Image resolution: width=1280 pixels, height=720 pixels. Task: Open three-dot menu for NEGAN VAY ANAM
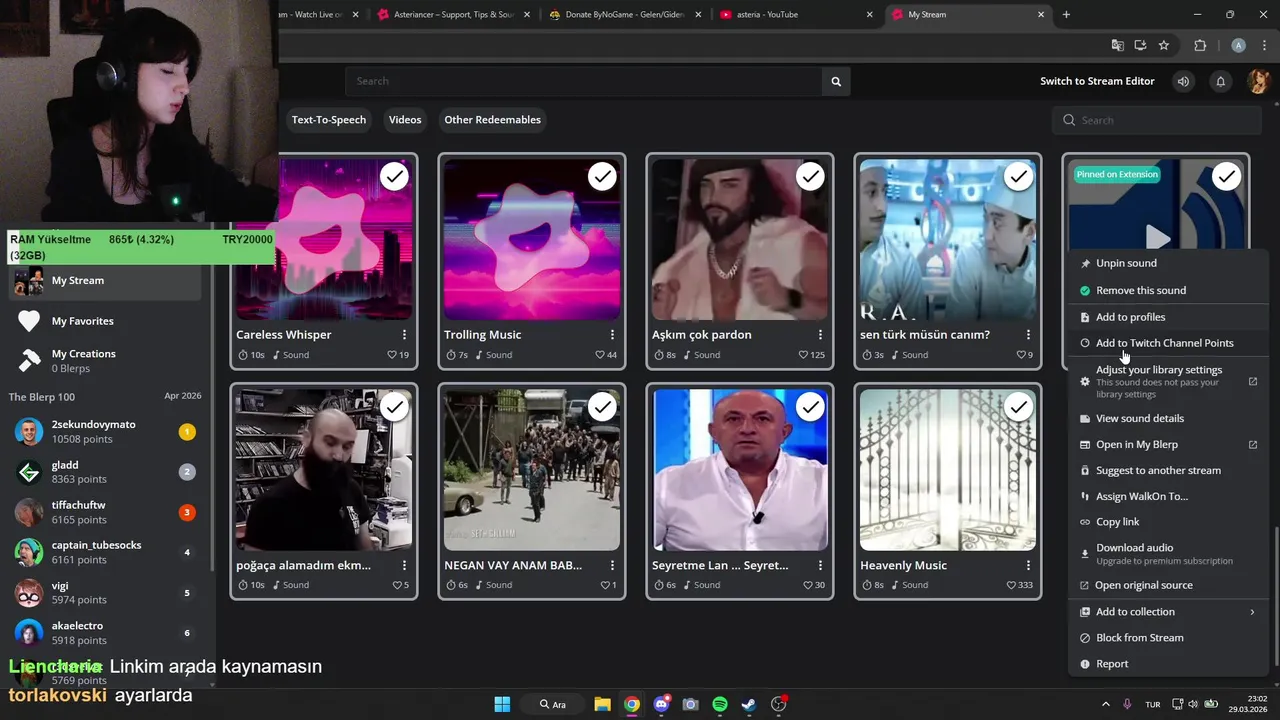click(612, 565)
